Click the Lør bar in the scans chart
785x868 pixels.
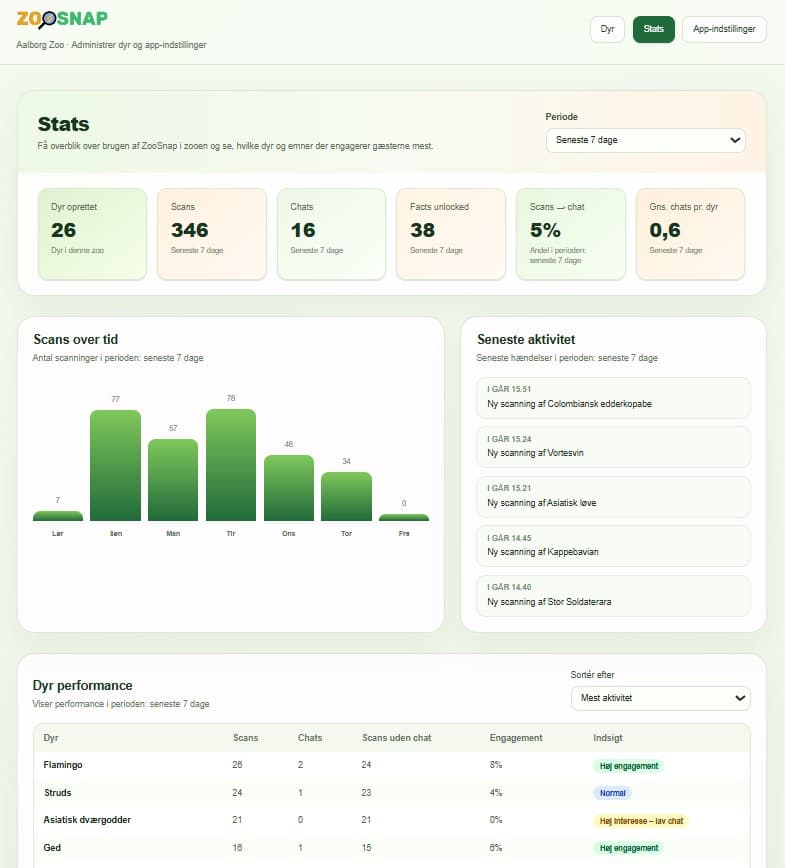click(58, 516)
